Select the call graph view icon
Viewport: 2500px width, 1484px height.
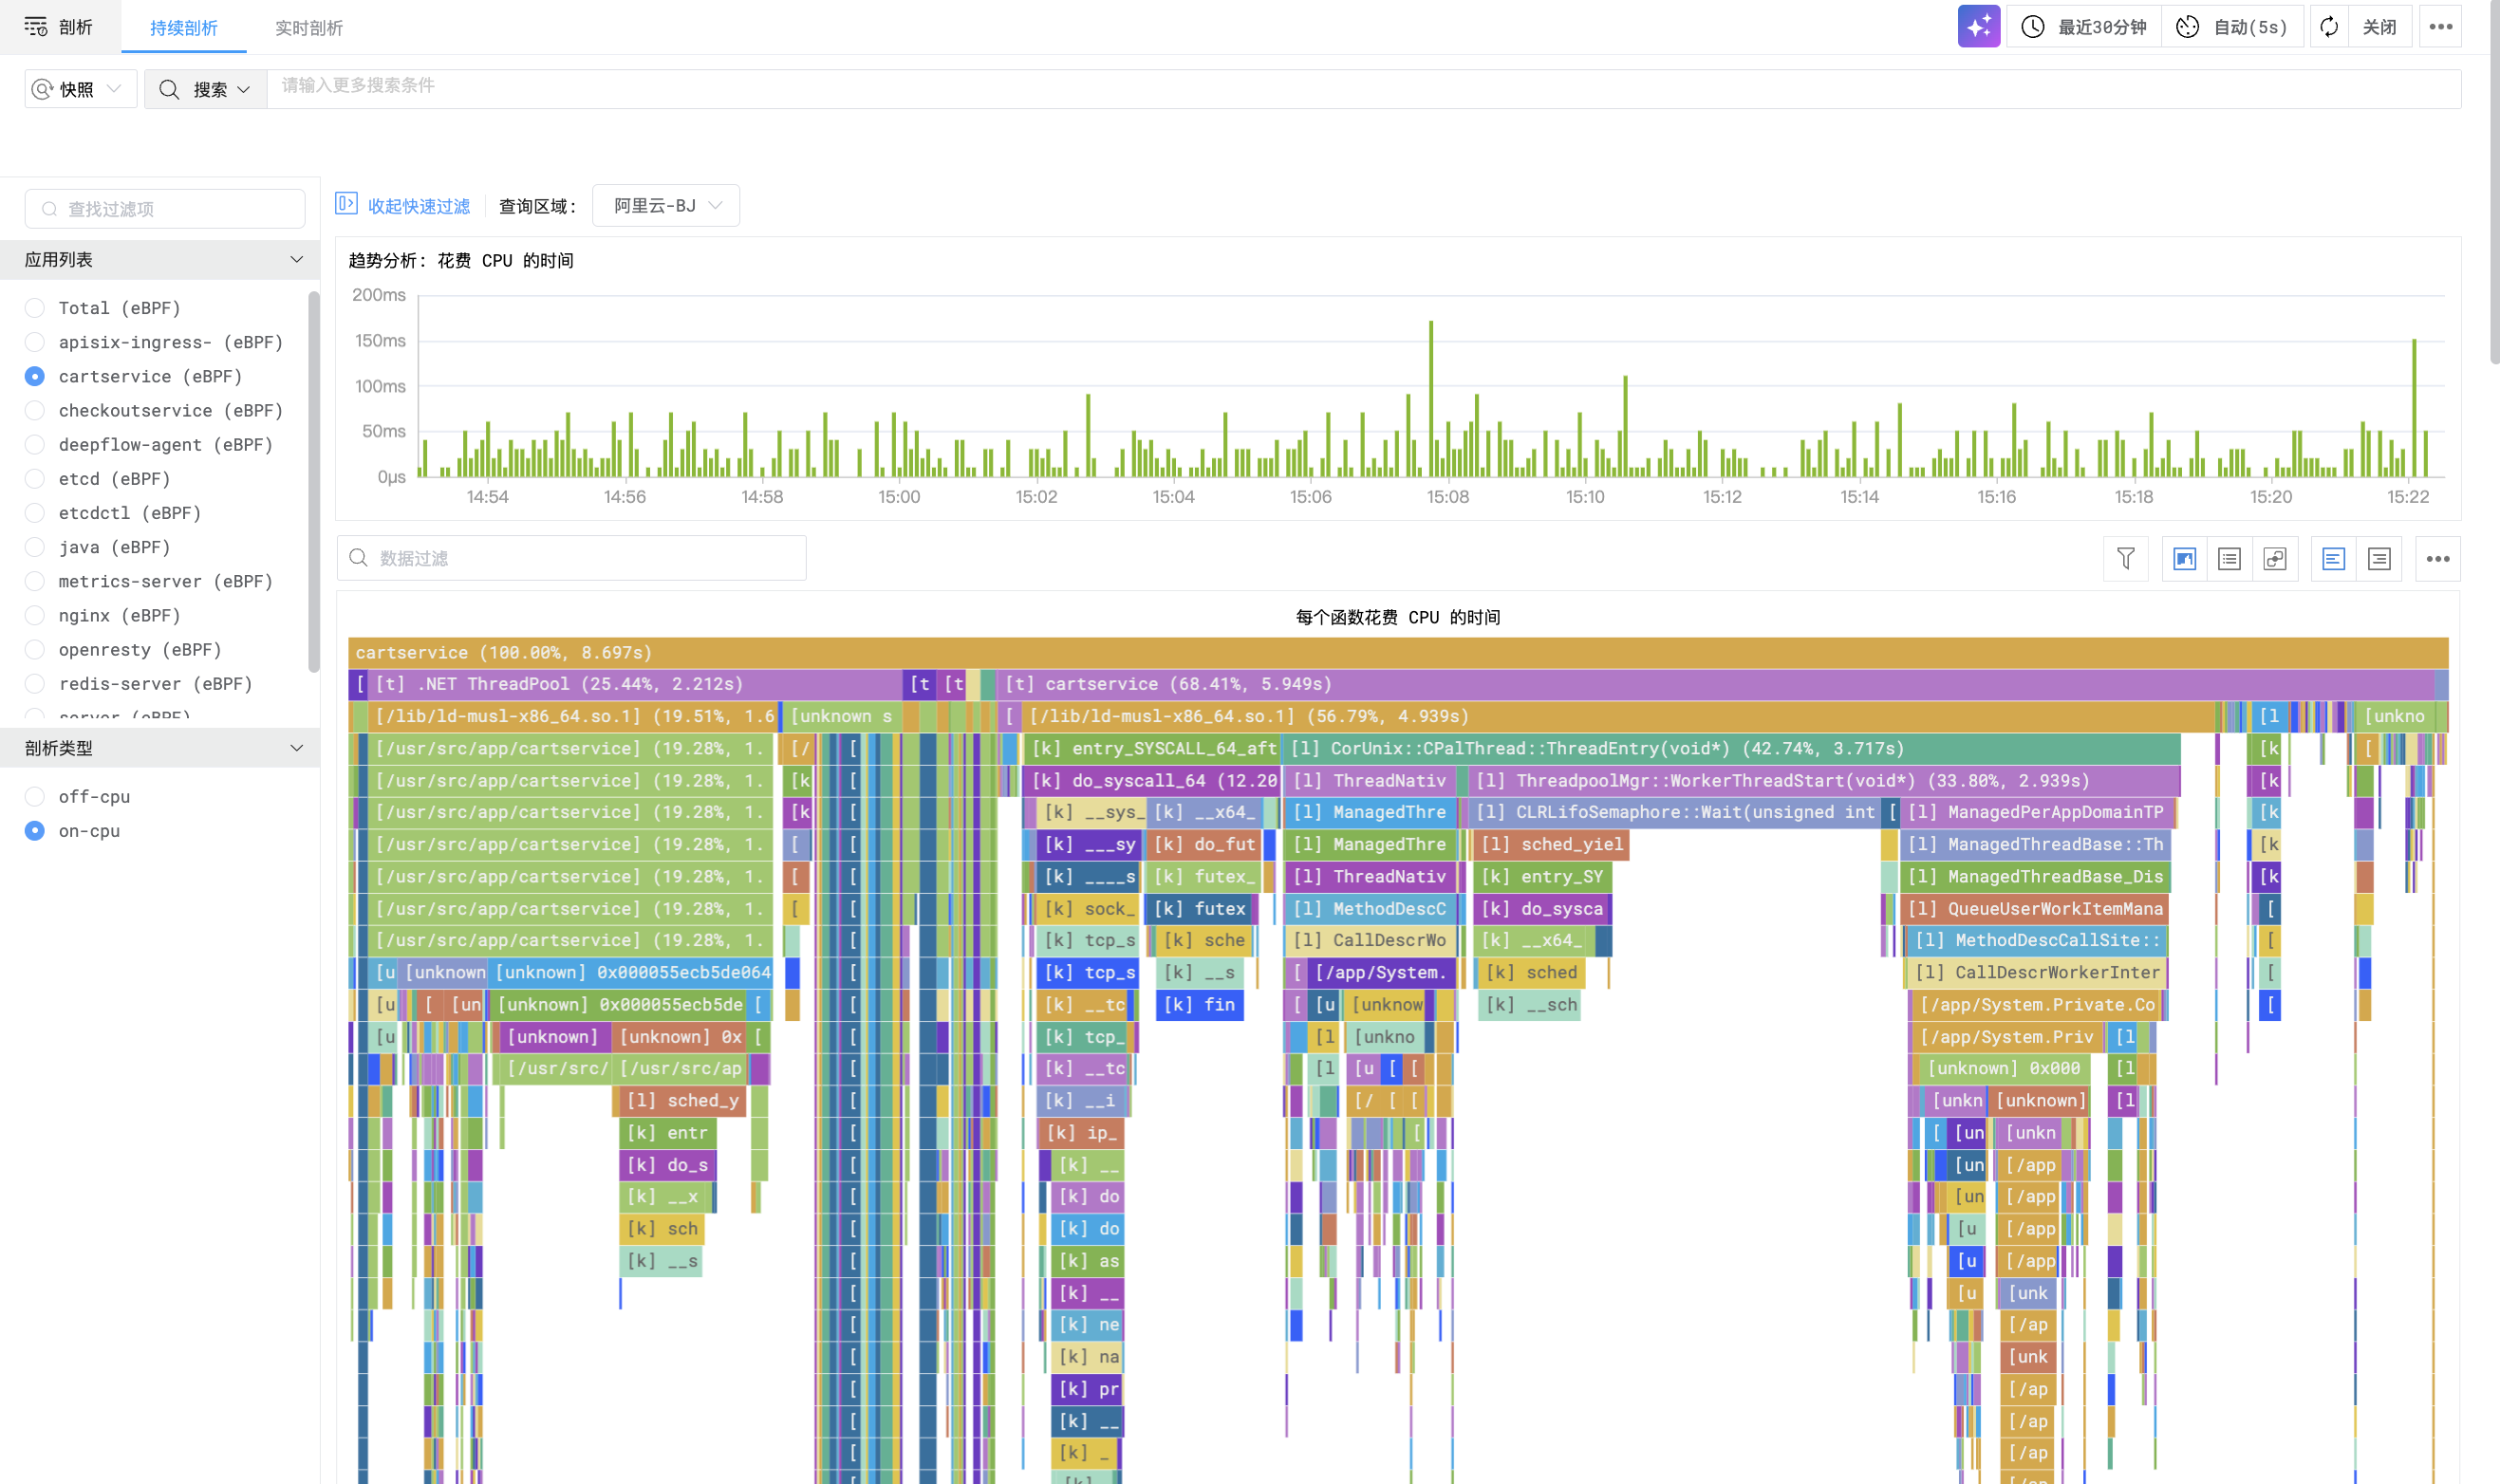pyautogui.click(x=2274, y=558)
